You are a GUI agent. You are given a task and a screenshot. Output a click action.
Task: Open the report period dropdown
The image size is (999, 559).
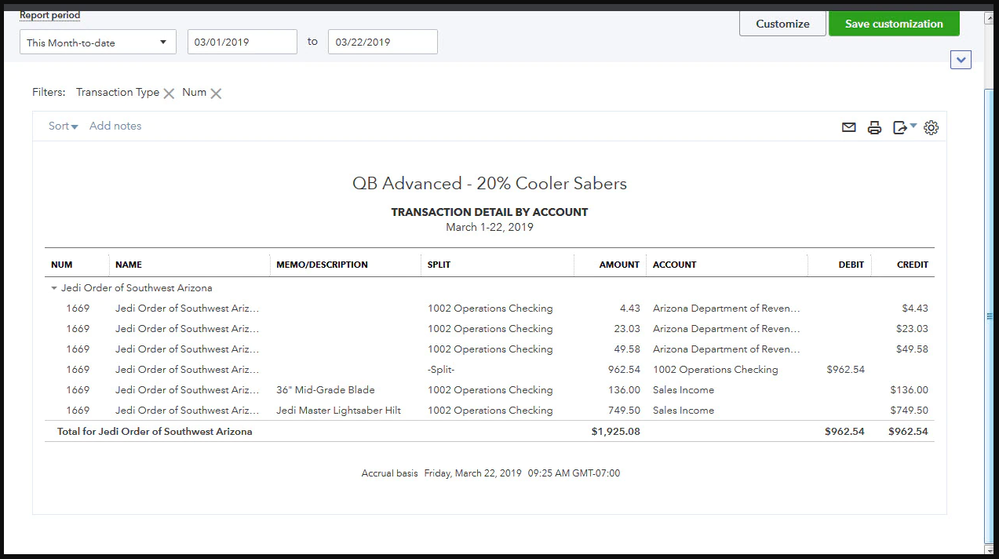[98, 43]
